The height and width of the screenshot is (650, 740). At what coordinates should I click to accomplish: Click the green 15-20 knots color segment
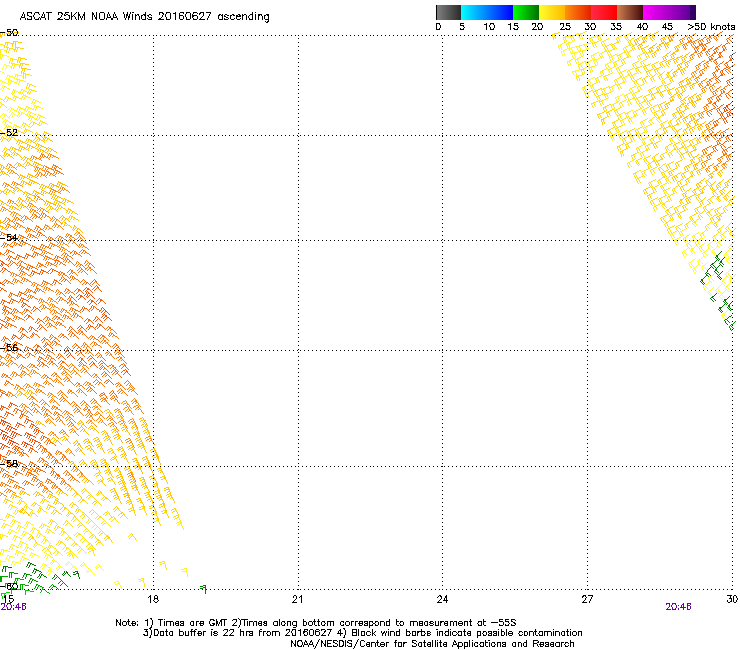526,12
